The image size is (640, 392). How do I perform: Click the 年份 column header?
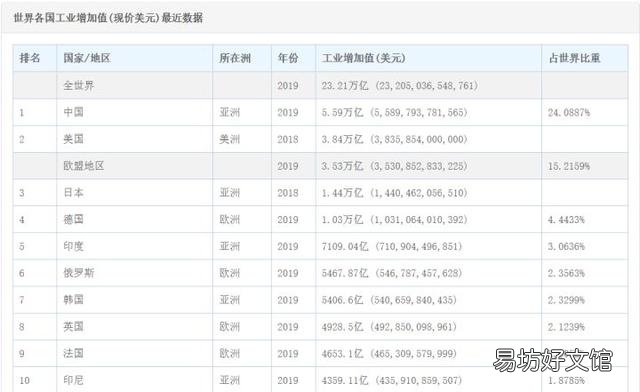pos(288,58)
